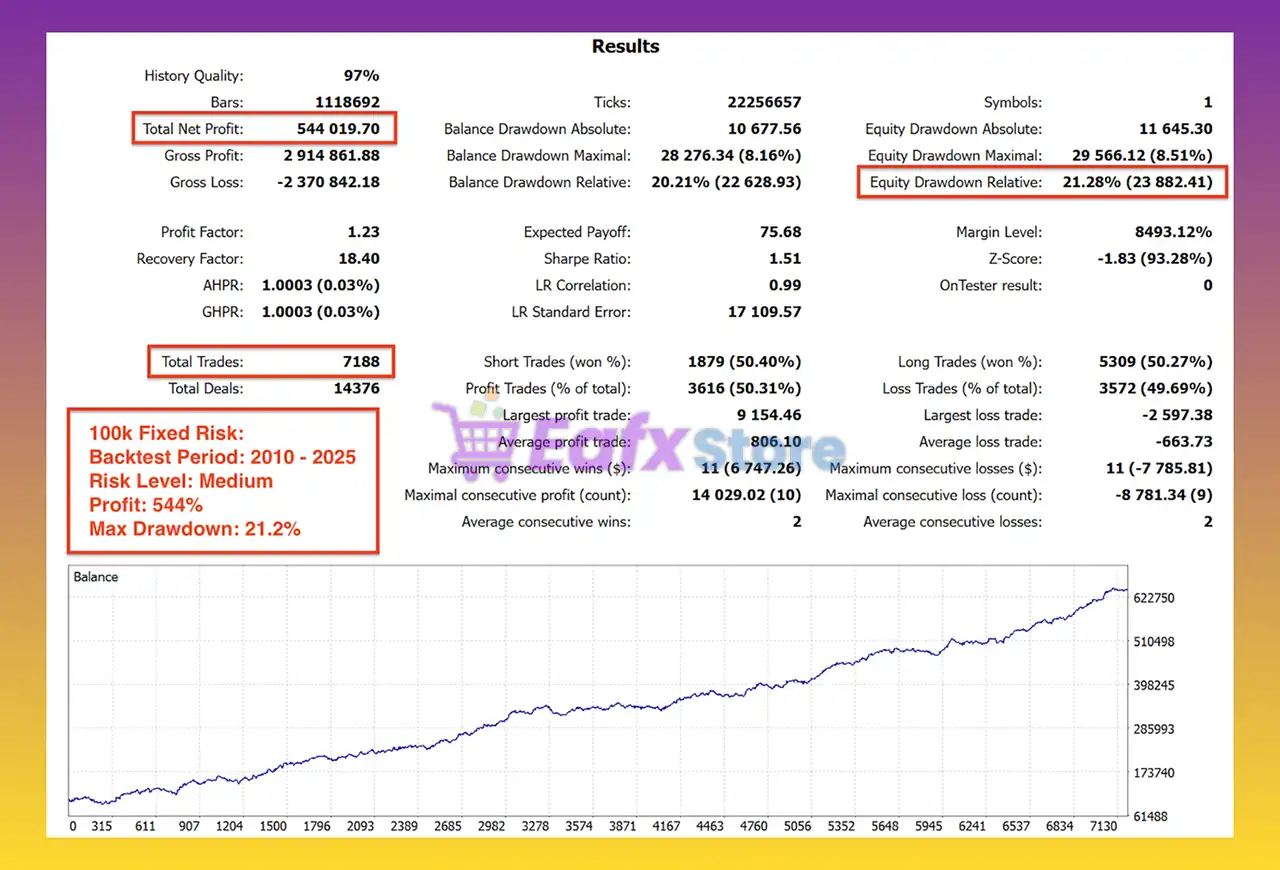Click the Balance label on the chart
Screen dimensions: 1280x870
96,577
